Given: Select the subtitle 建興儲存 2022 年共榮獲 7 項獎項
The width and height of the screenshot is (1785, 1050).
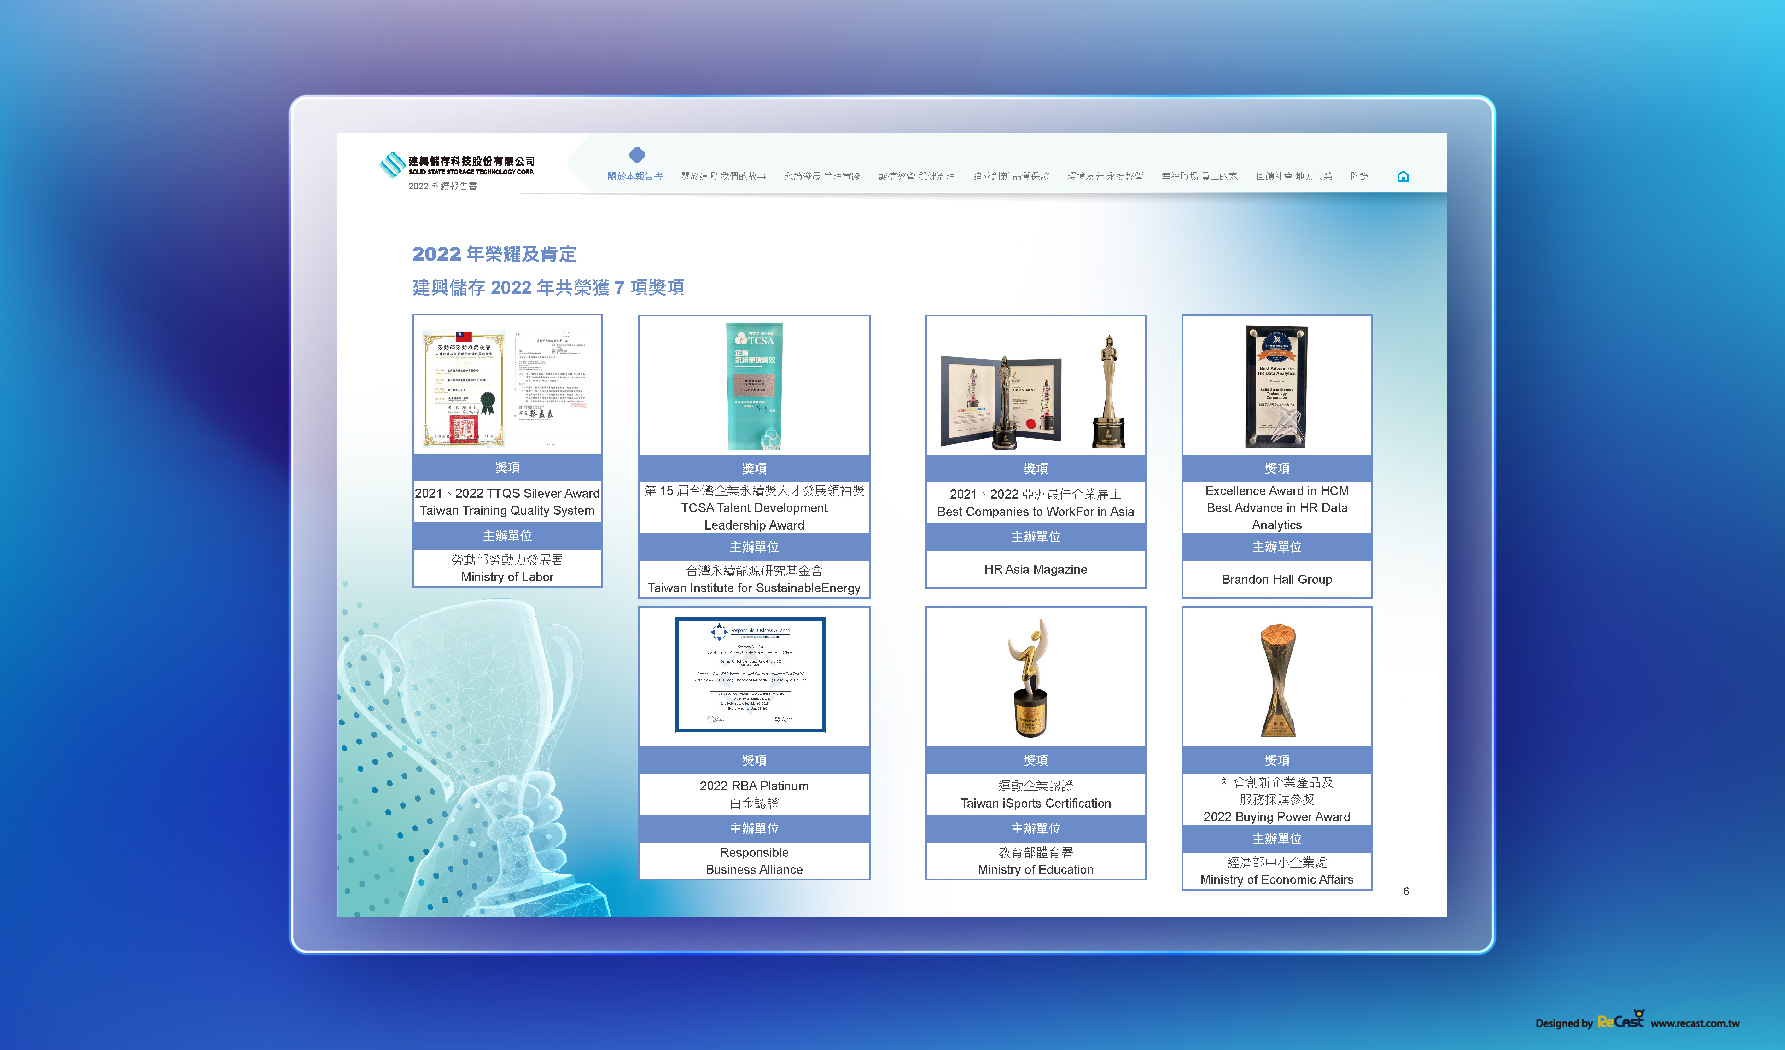Looking at the screenshot, I should click(548, 288).
